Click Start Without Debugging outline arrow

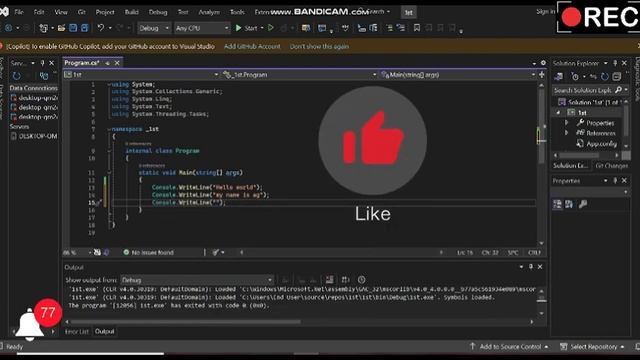[x=271, y=28]
